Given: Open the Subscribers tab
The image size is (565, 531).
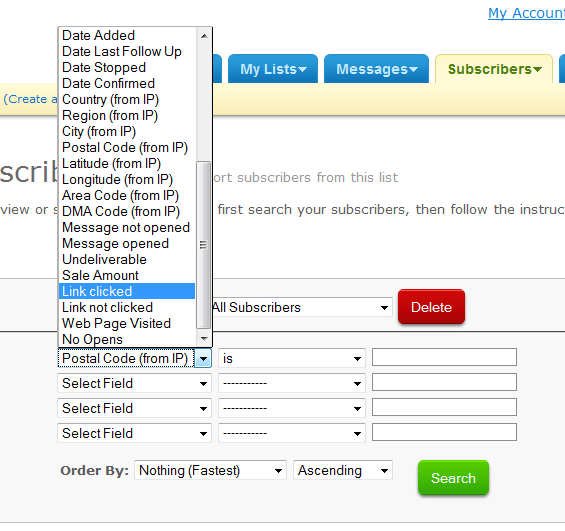Looking at the screenshot, I should click(494, 69).
